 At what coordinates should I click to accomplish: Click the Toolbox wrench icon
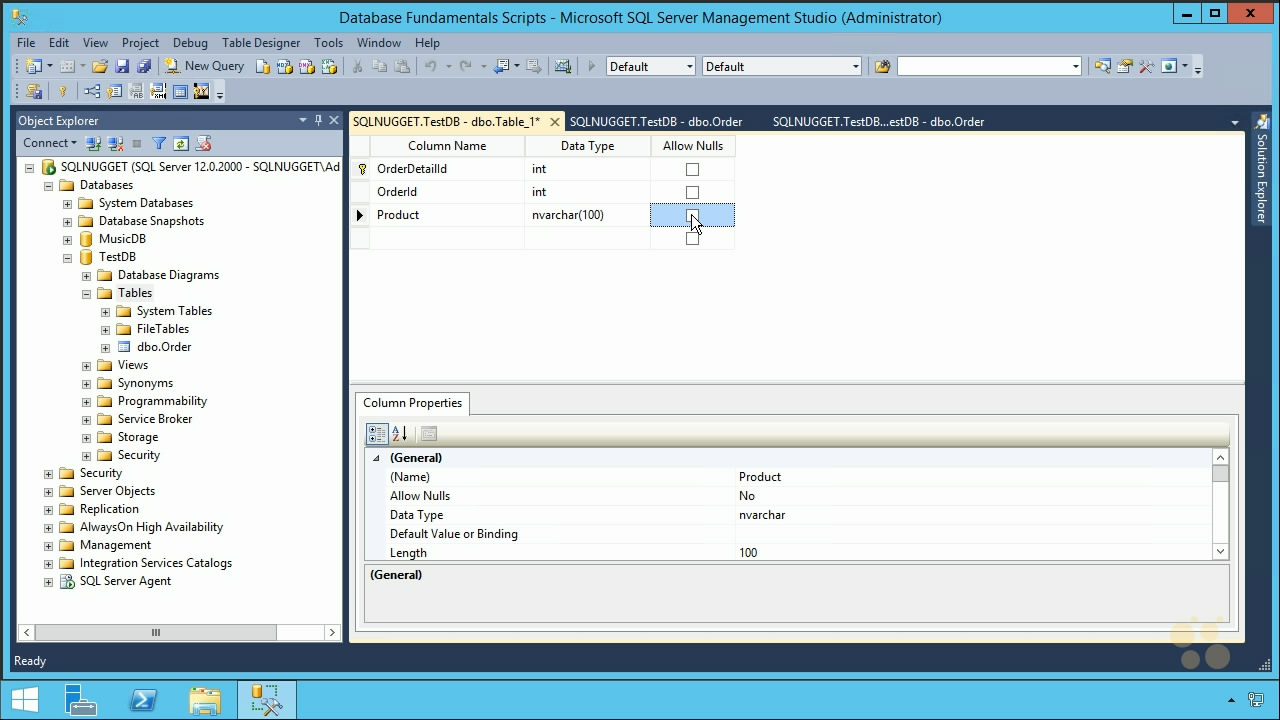coord(1147,67)
